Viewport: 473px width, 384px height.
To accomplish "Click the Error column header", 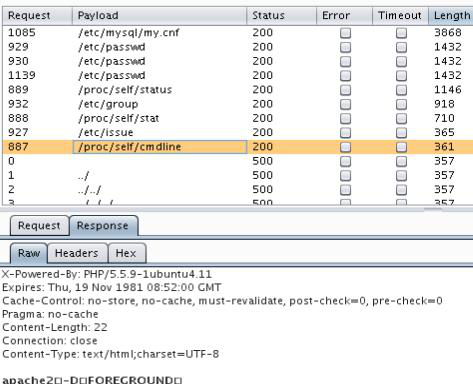I will (x=344, y=15).
